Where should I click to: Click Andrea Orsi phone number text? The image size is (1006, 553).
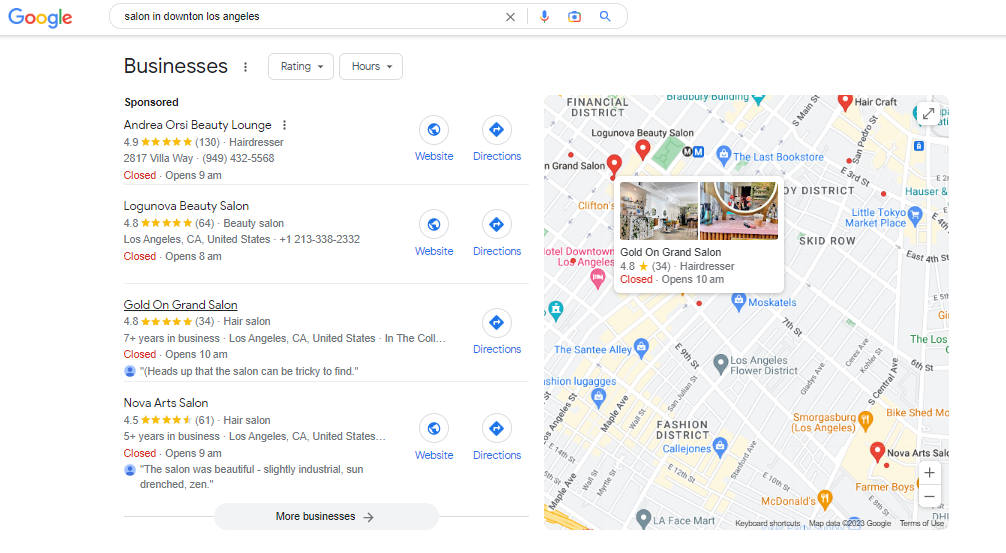coord(238,158)
